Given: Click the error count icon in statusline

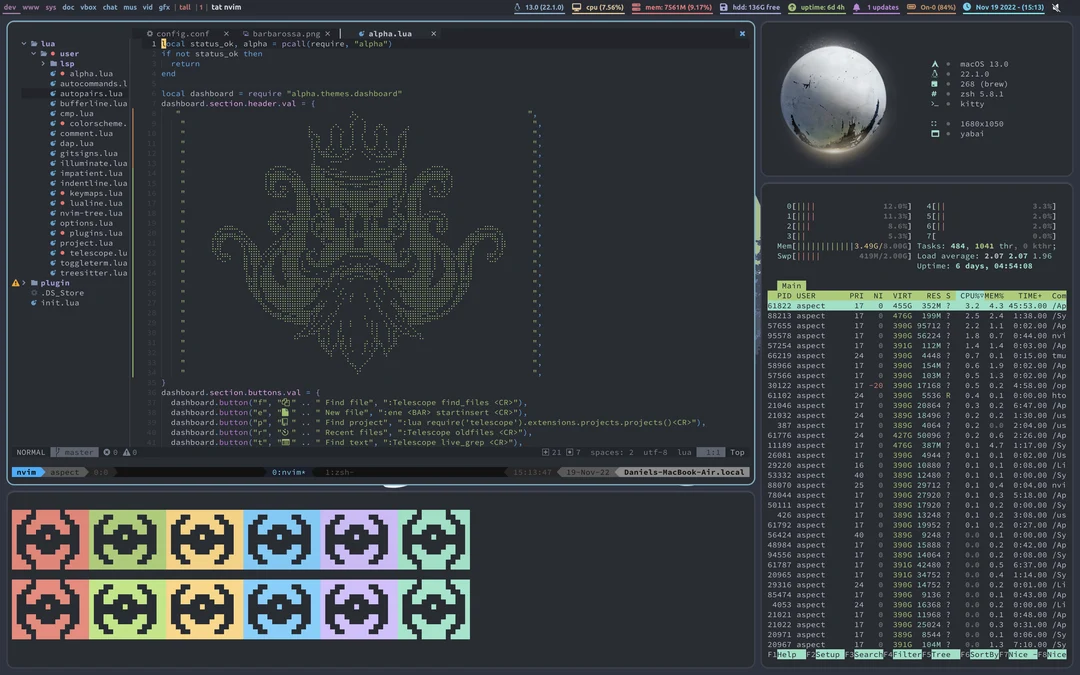Looking at the screenshot, I should tap(107, 453).
